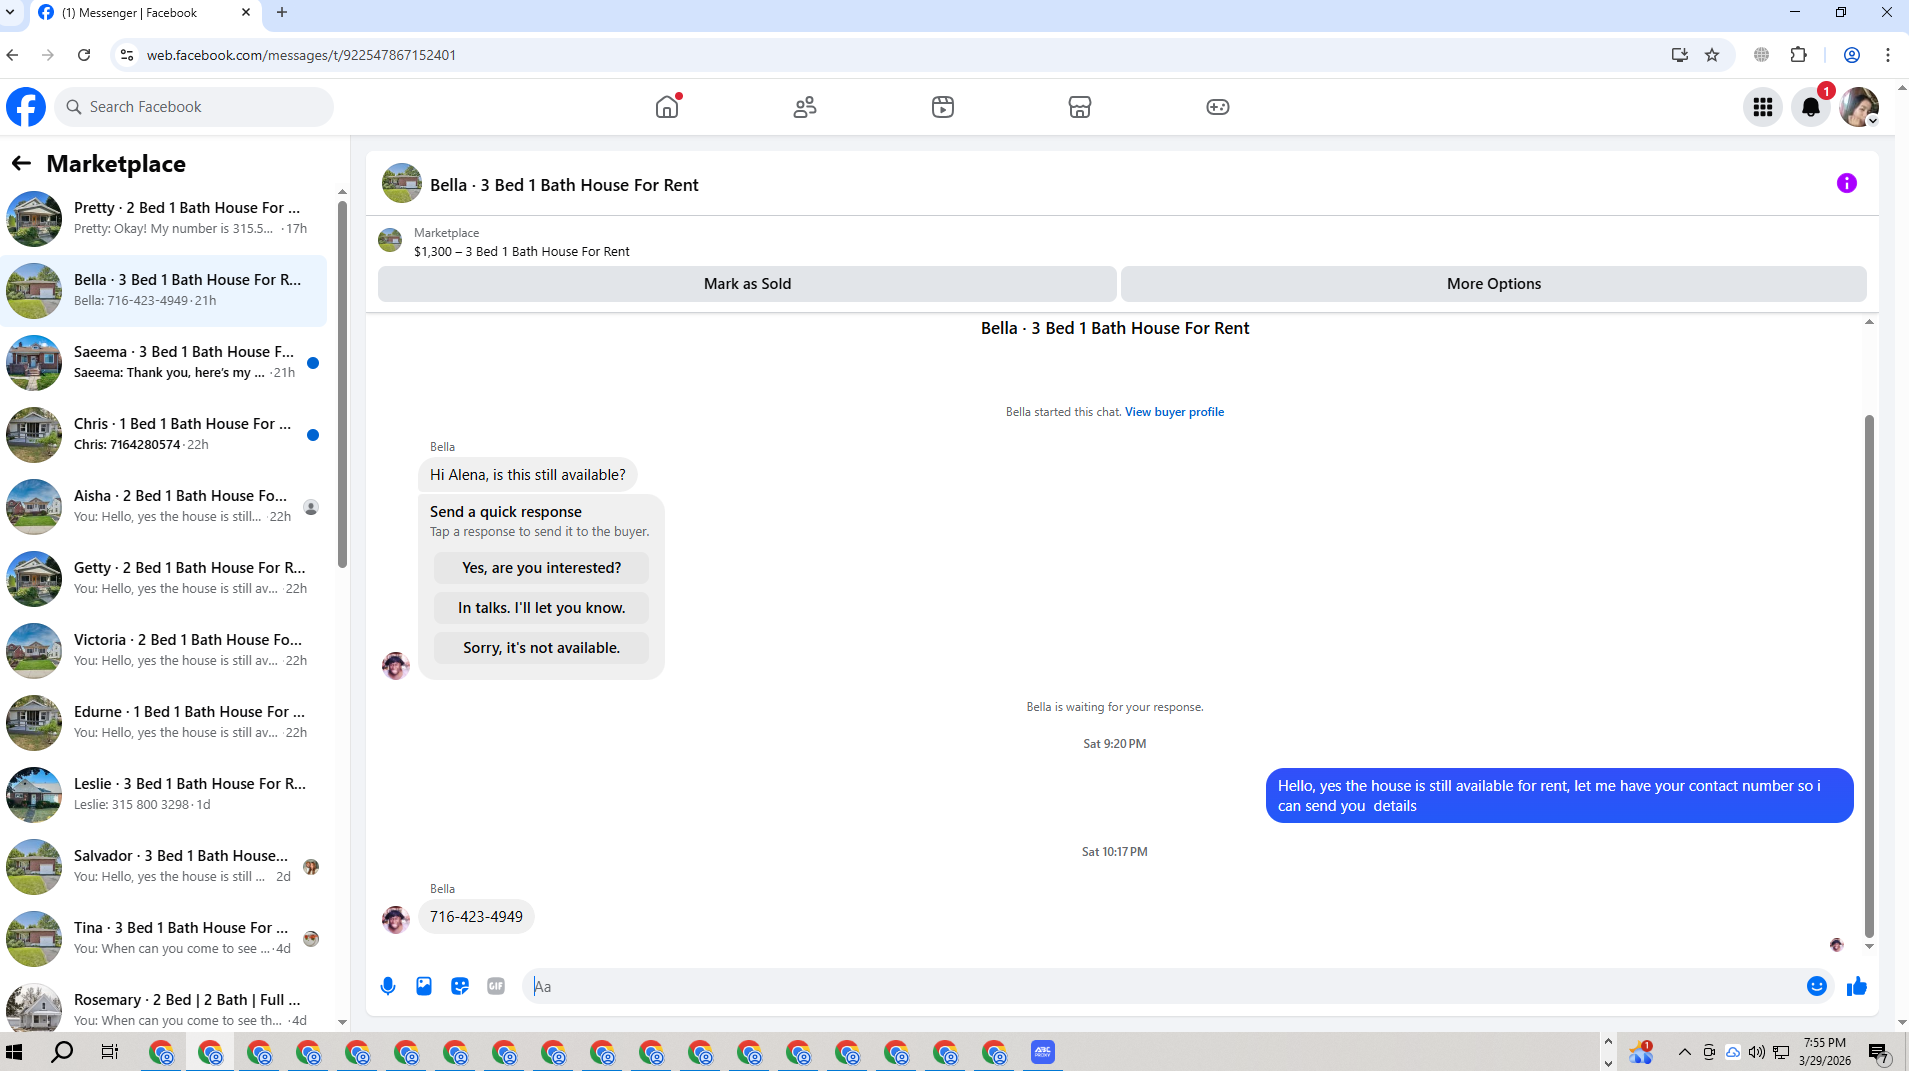This screenshot has height=1071, width=1909.
Task: Open Chris's 1 Bed conversation
Action: tap(164, 434)
